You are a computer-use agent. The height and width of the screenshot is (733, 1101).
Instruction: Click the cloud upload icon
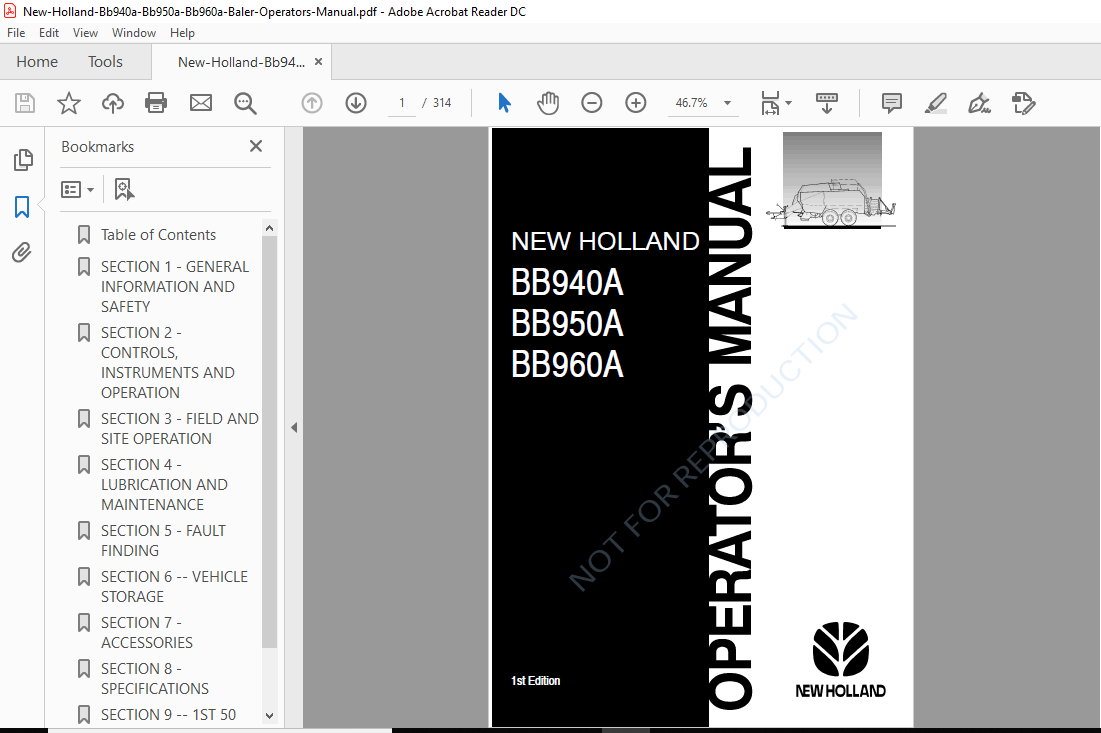[112, 103]
